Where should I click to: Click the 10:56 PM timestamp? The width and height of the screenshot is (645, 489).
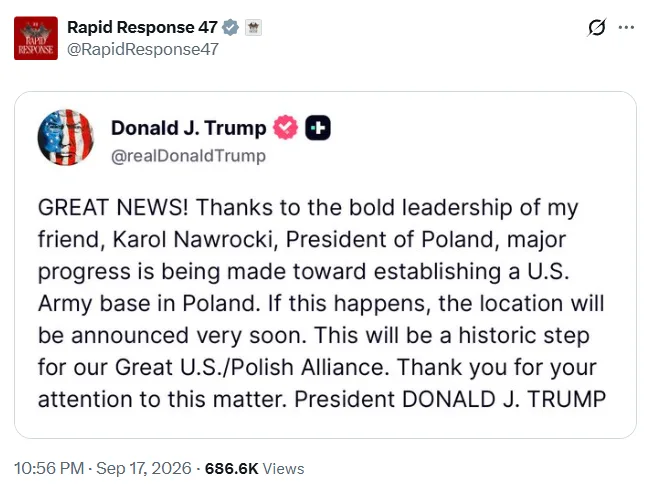[x=49, y=468]
